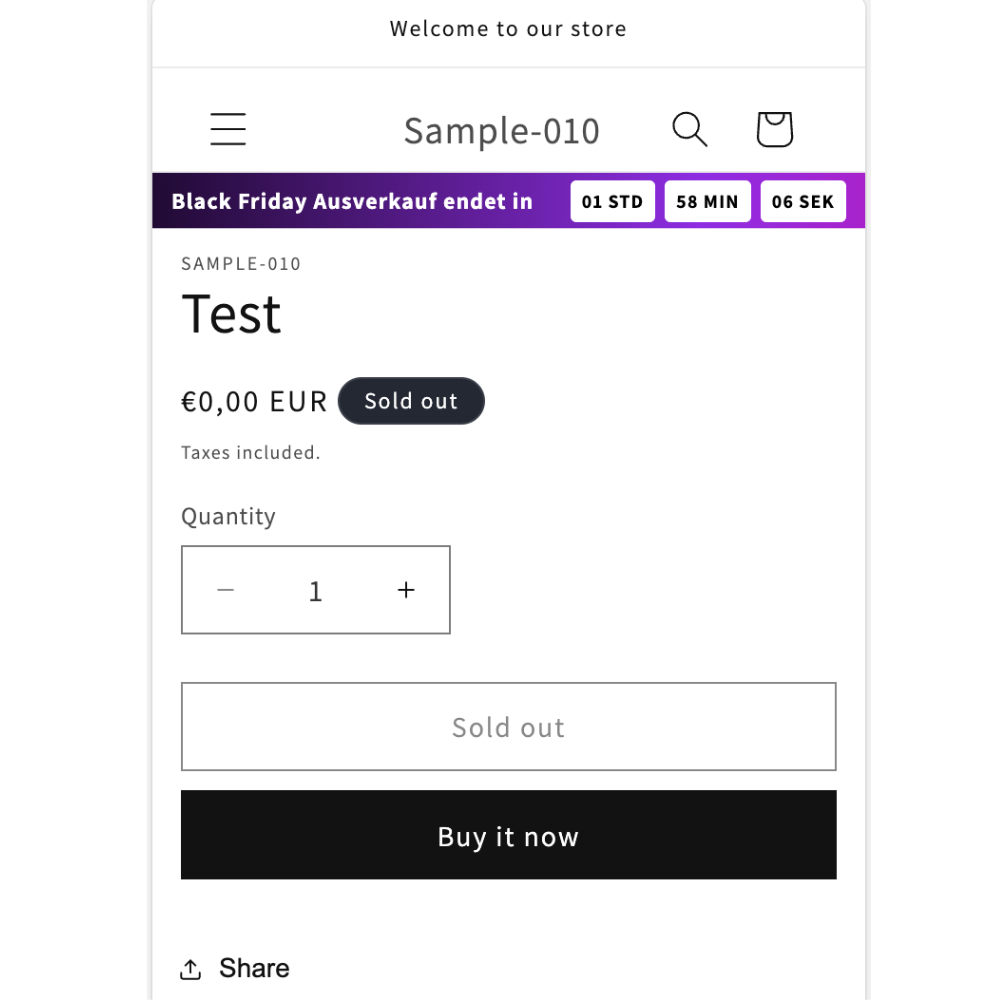The width and height of the screenshot is (1000, 1000).
Task: Click the €0,00 EUR price
Action: pyautogui.click(x=254, y=402)
